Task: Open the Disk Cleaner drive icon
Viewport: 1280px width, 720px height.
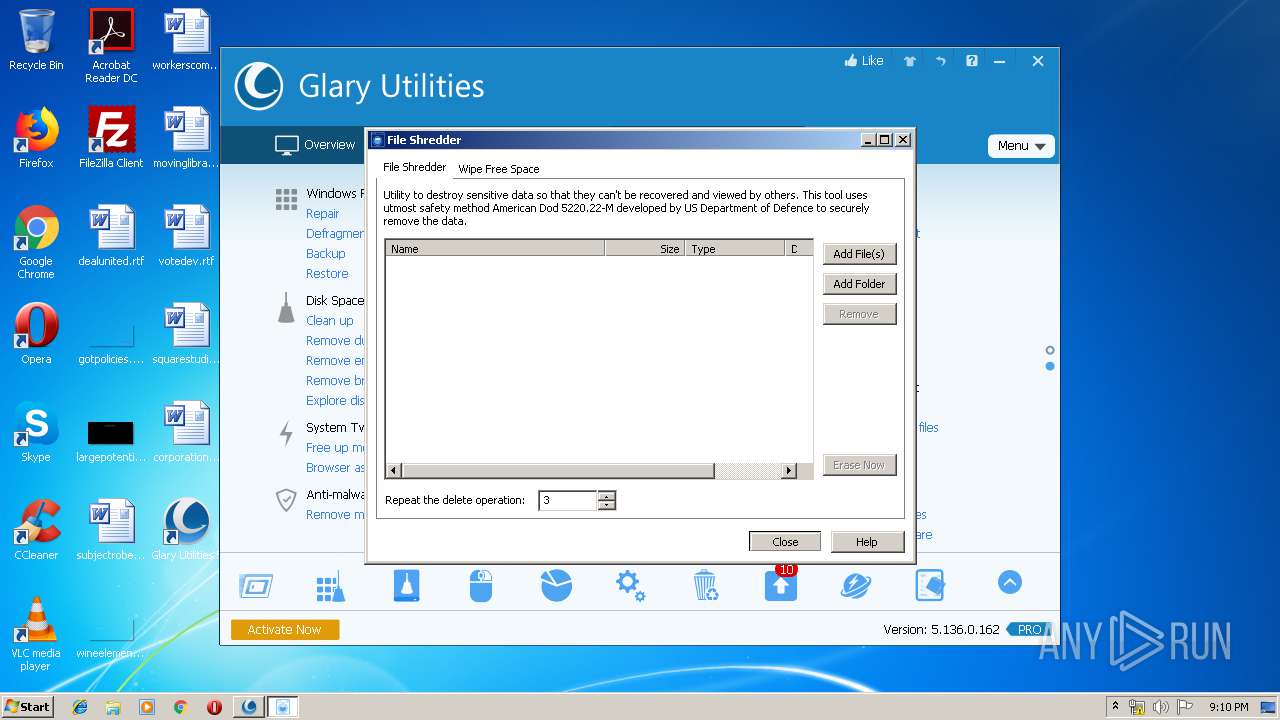Action: click(x=406, y=586)
